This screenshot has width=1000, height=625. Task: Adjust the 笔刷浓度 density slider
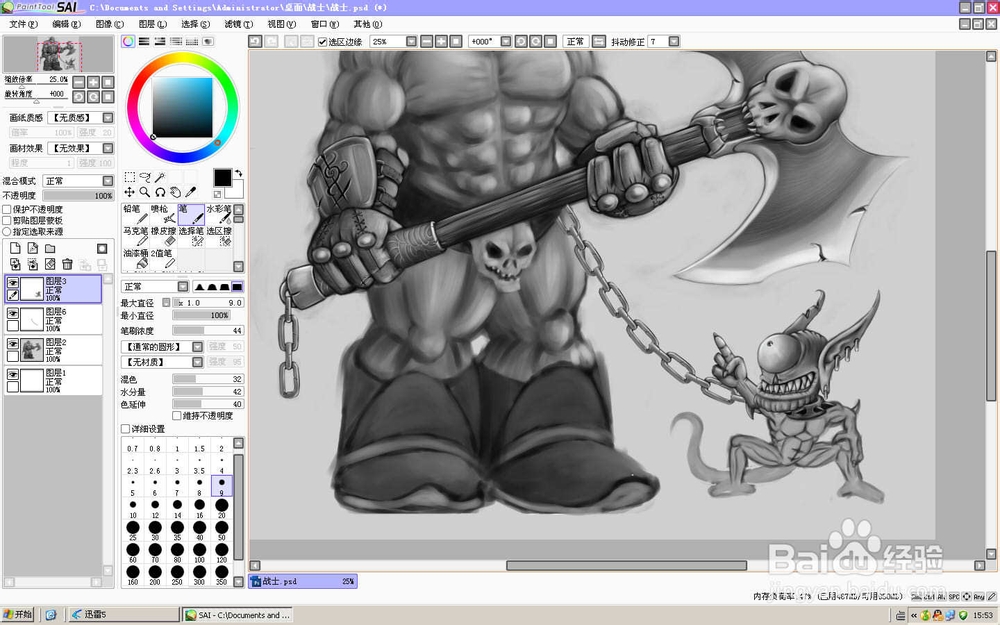208,330
